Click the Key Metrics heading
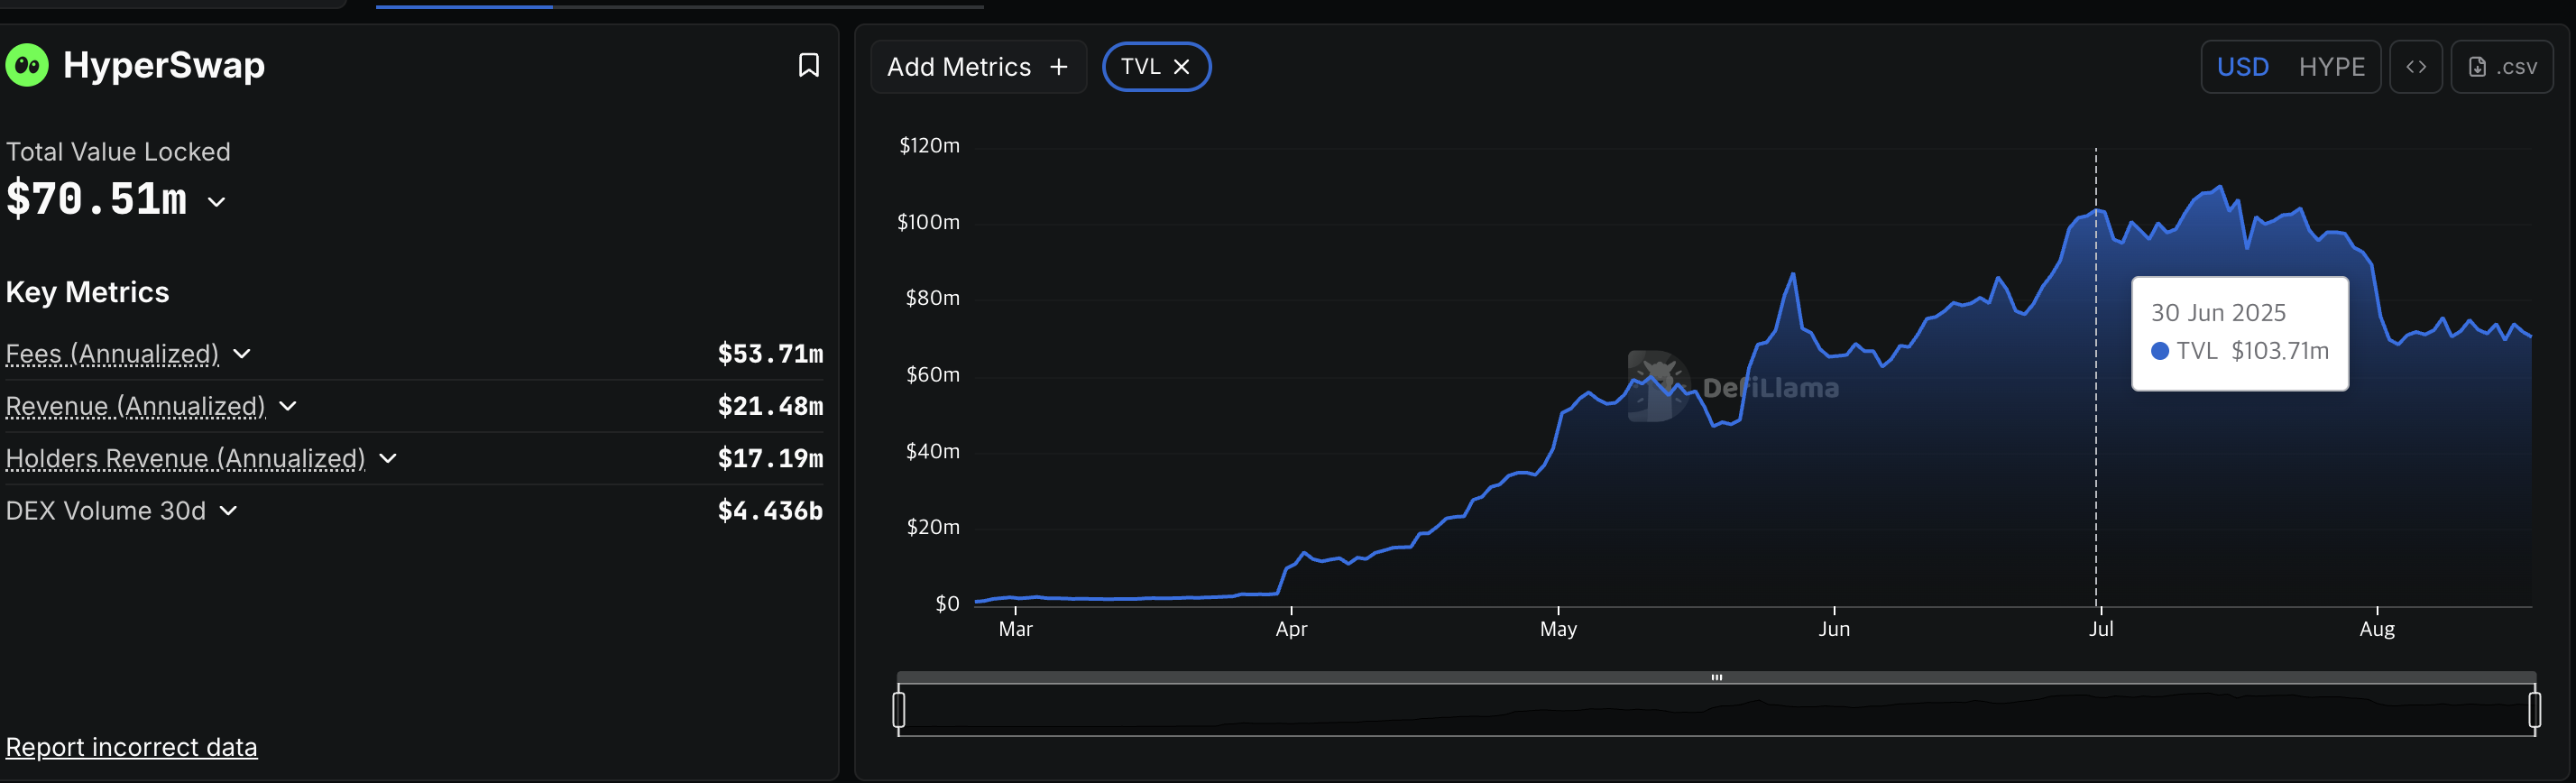The height and width of the screenshot is (783, 2576). (87, 292)
